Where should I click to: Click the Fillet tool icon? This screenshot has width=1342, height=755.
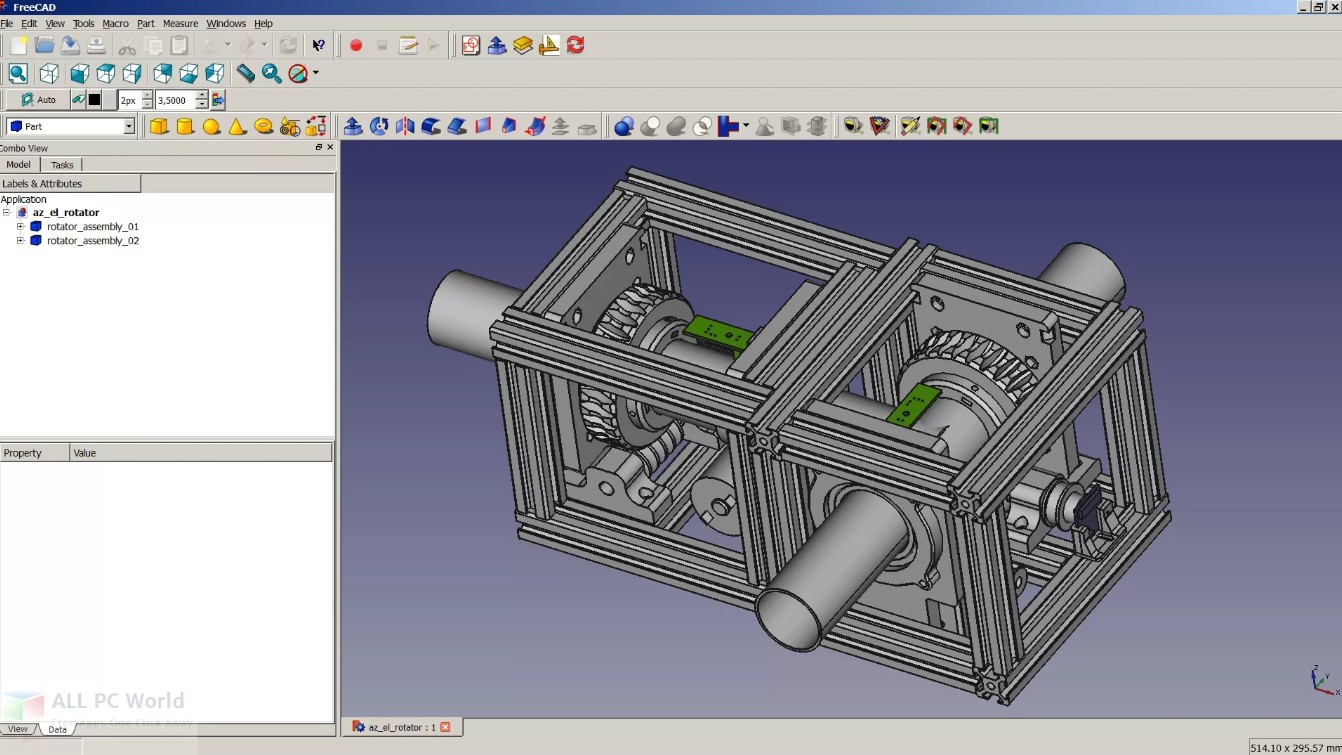pos(431,126)
